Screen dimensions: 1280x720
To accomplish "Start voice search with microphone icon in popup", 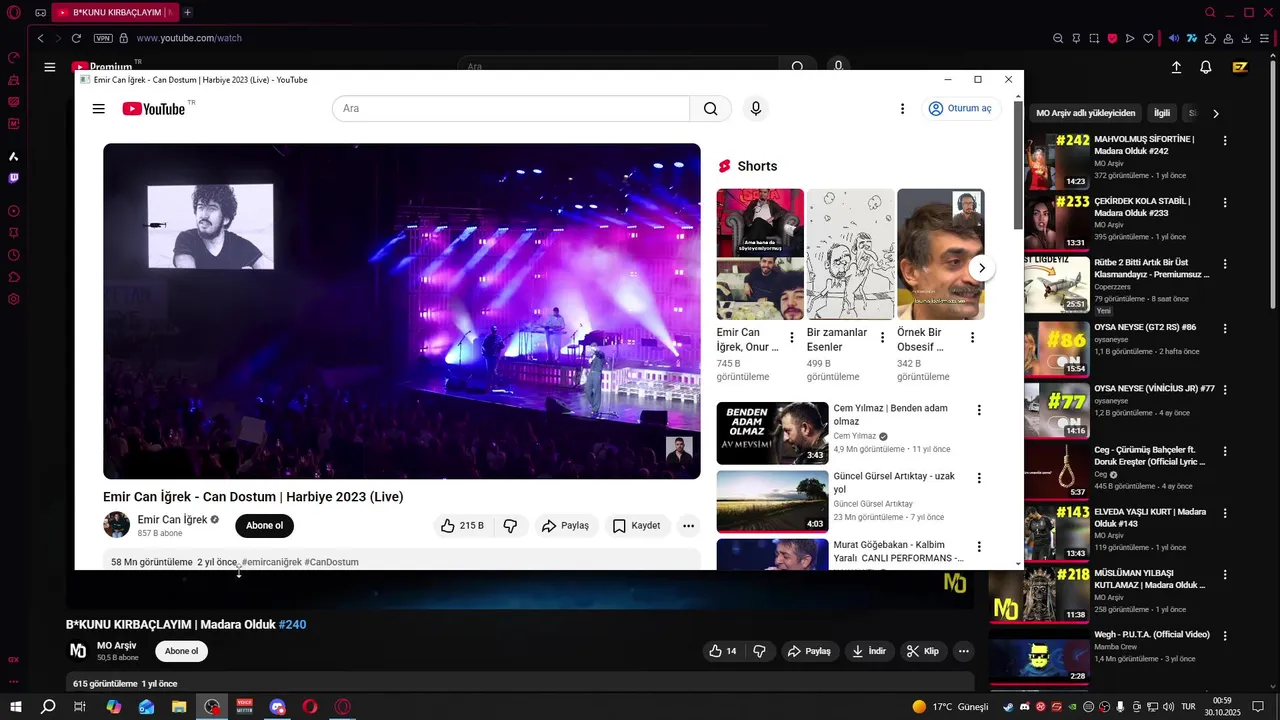I will pyautogui.click(x=756, y=109).
